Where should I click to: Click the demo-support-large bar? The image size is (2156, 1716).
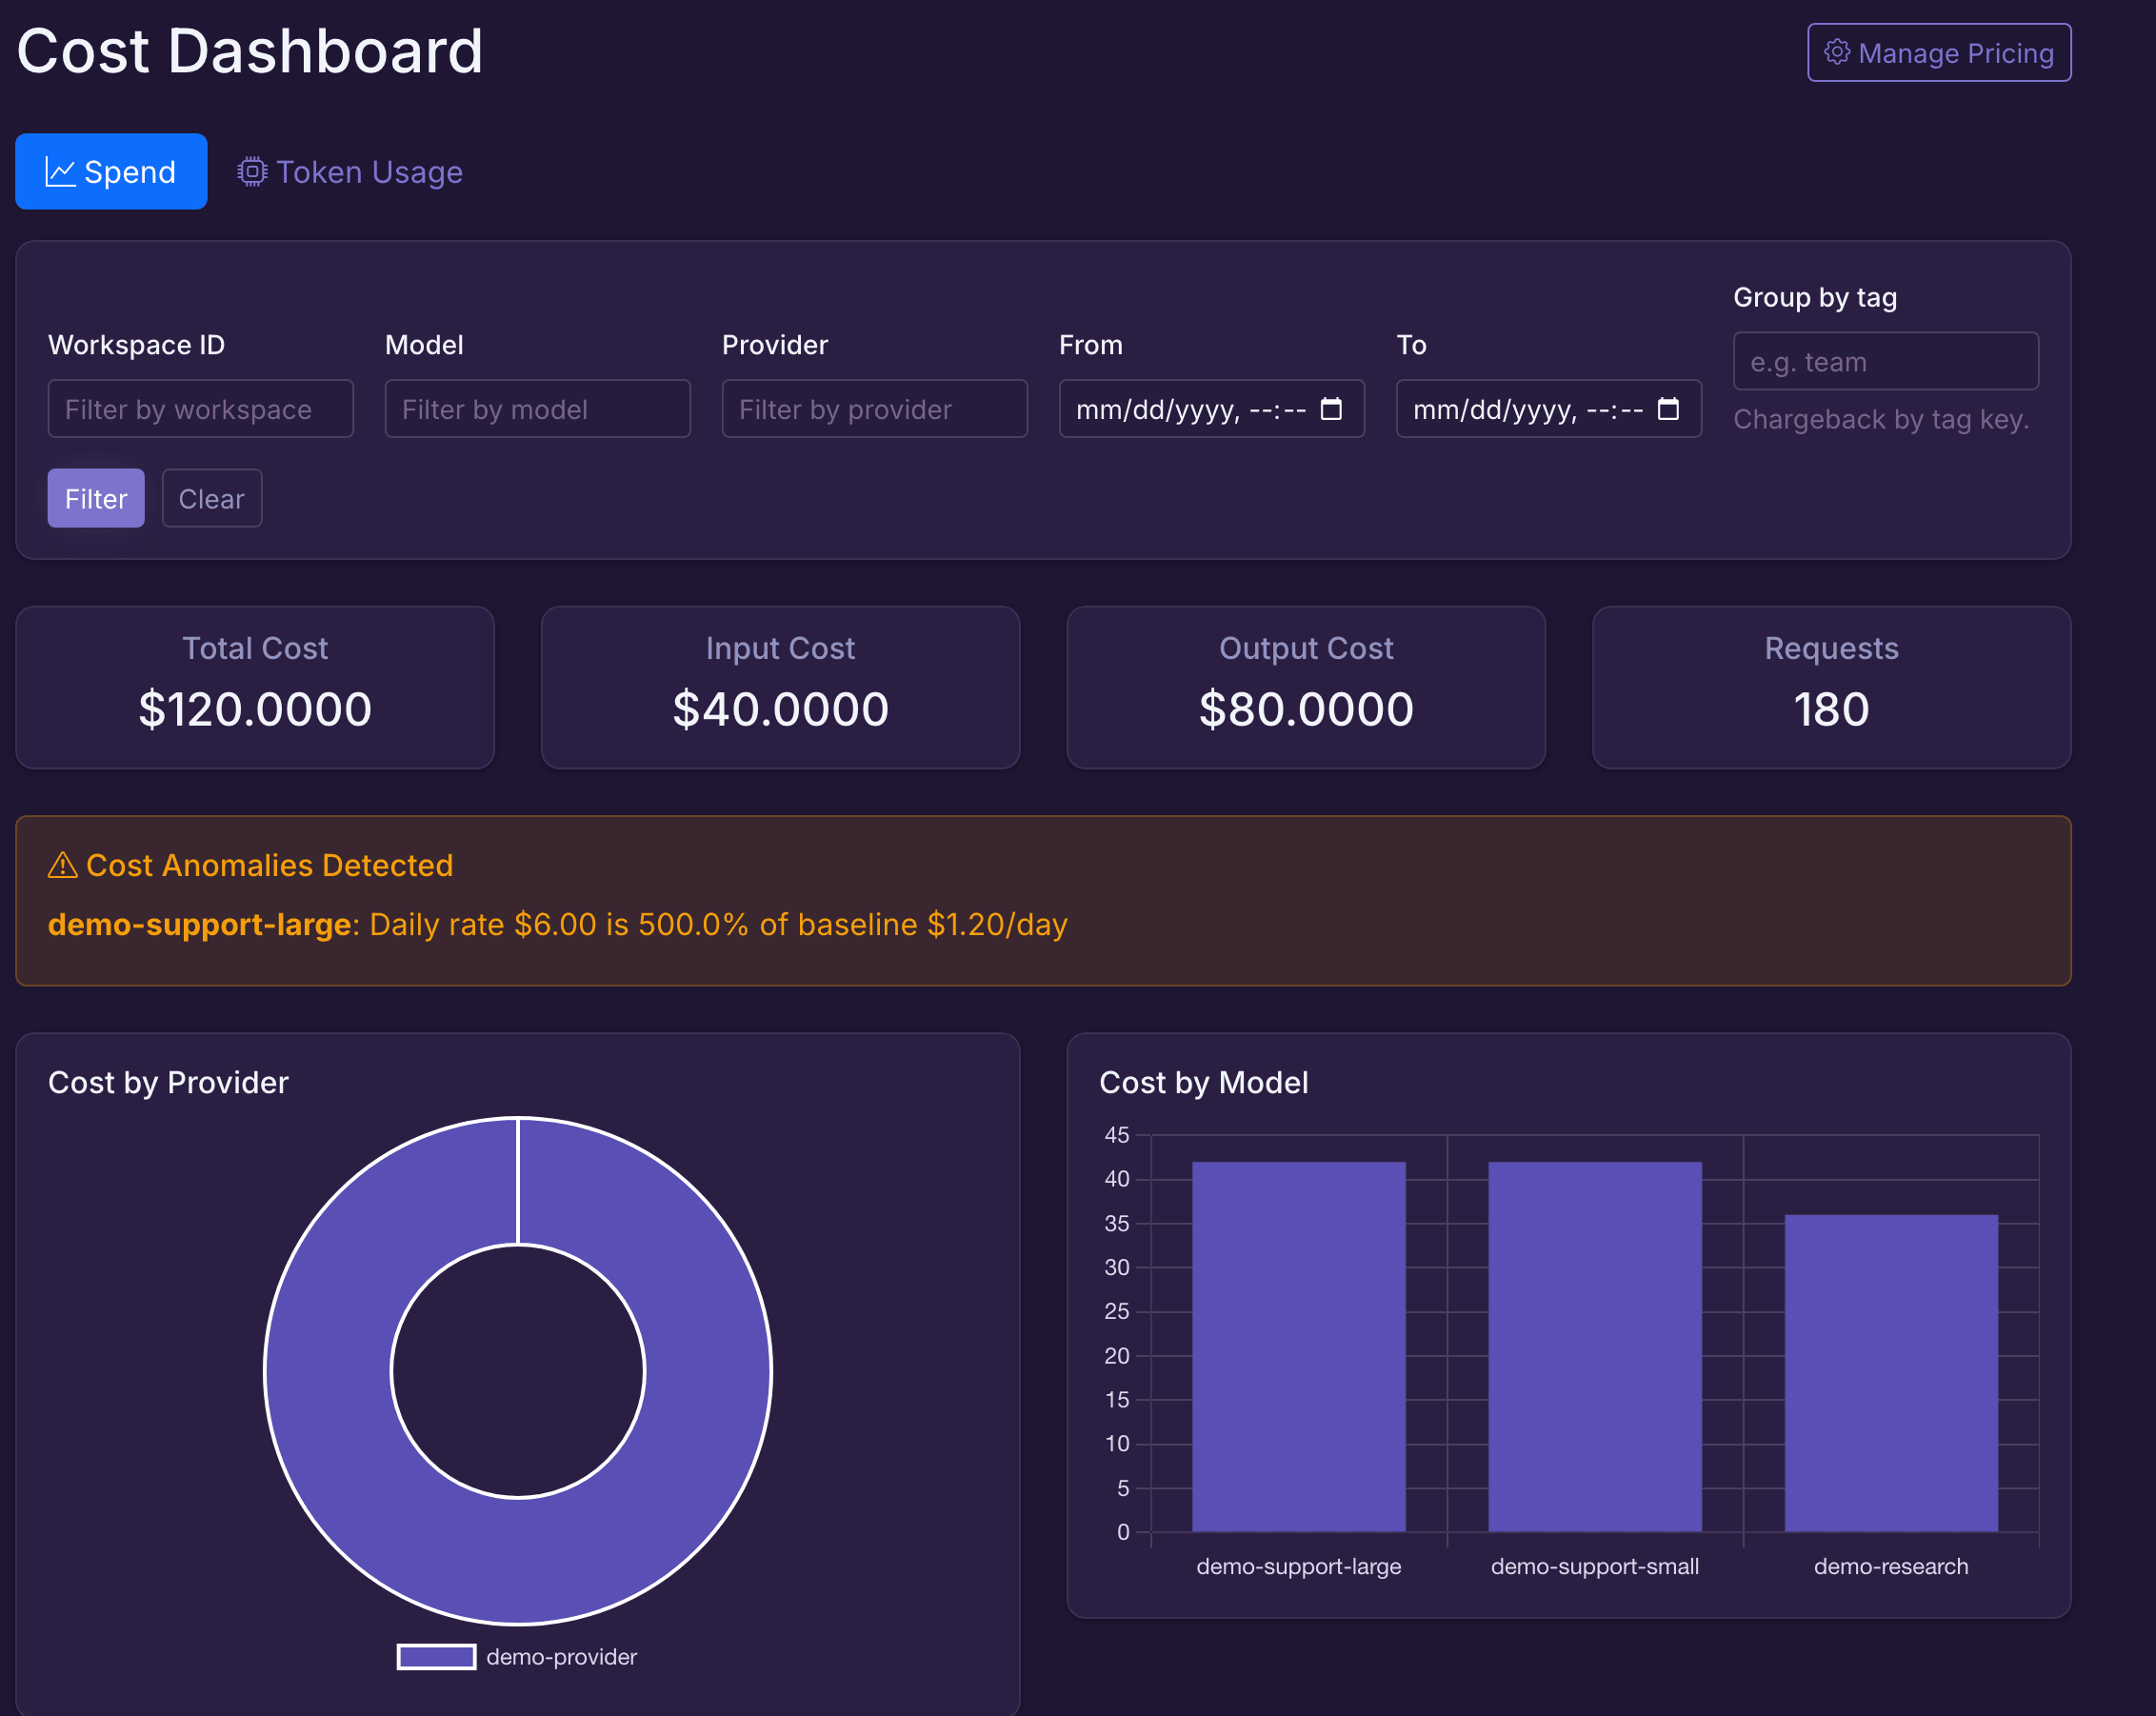tap(1299, 1347)
